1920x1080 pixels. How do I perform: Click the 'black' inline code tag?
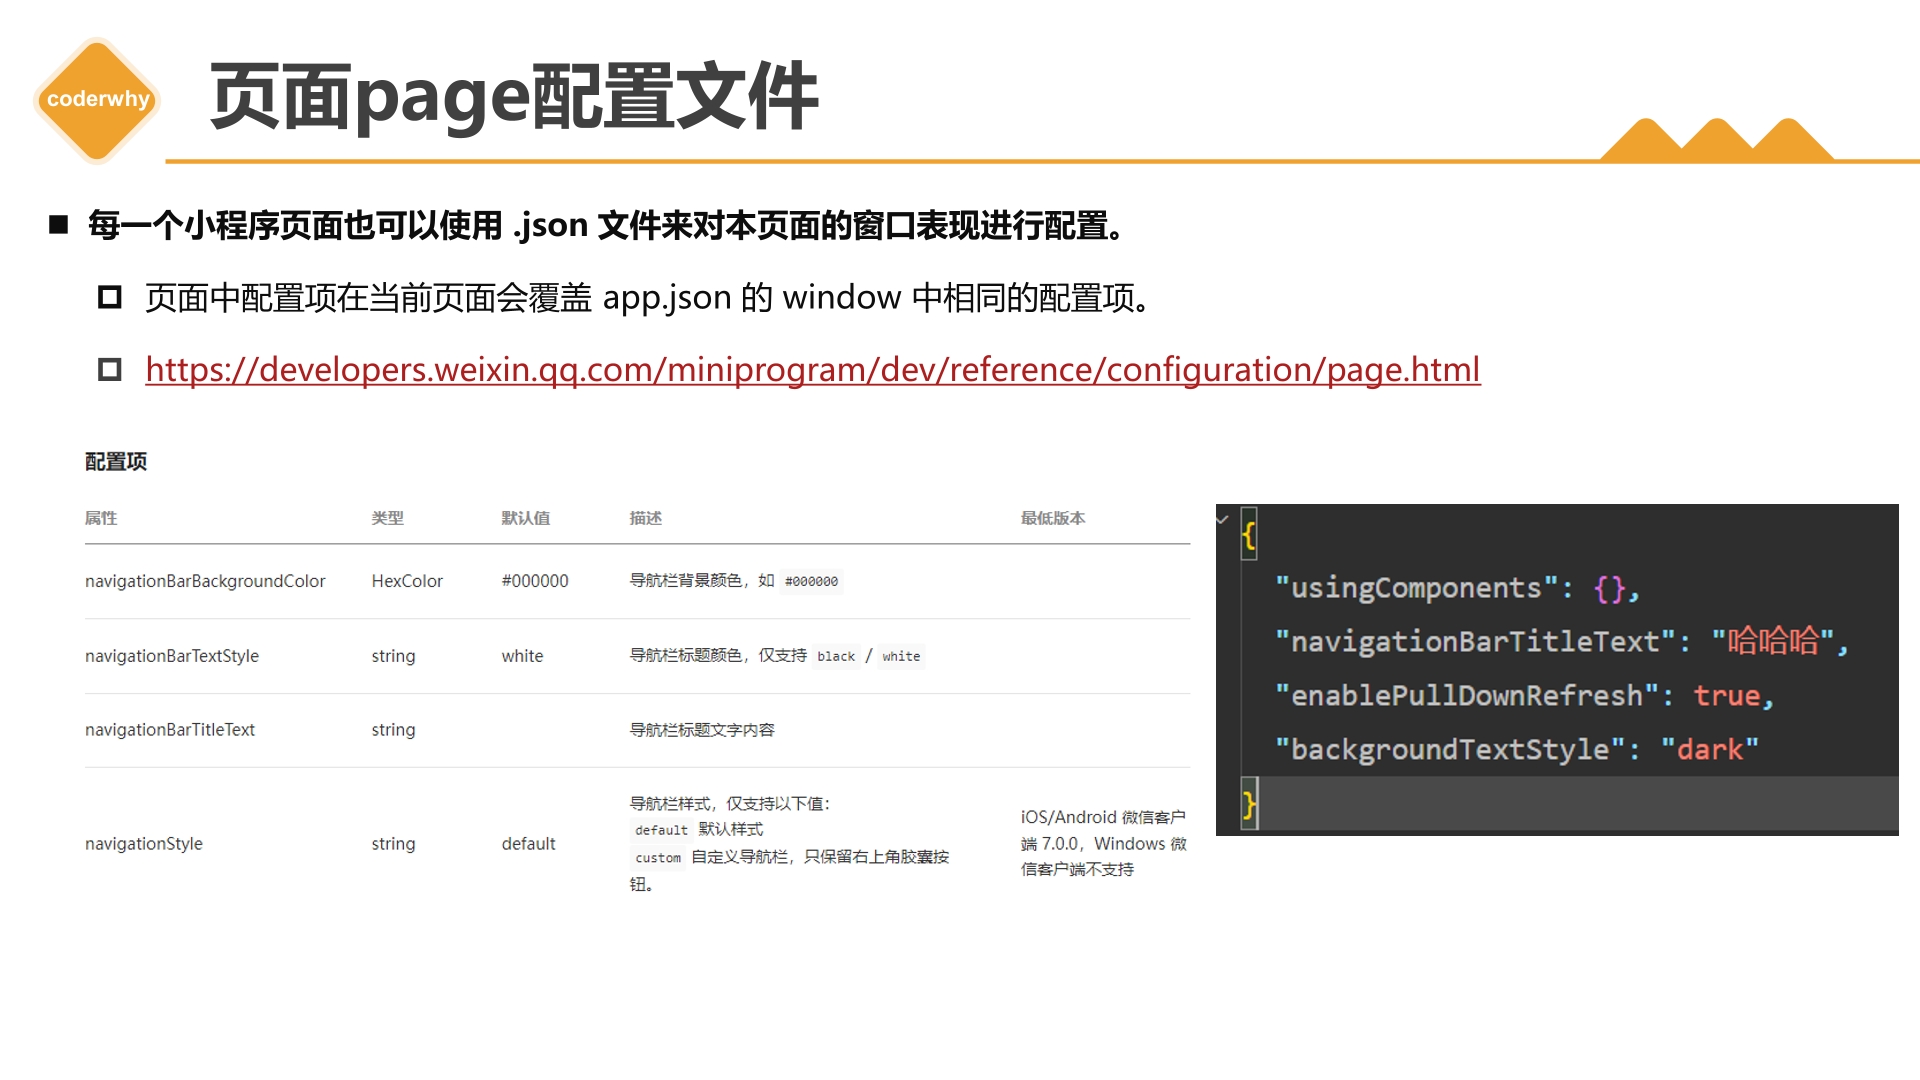click(836, 656)
